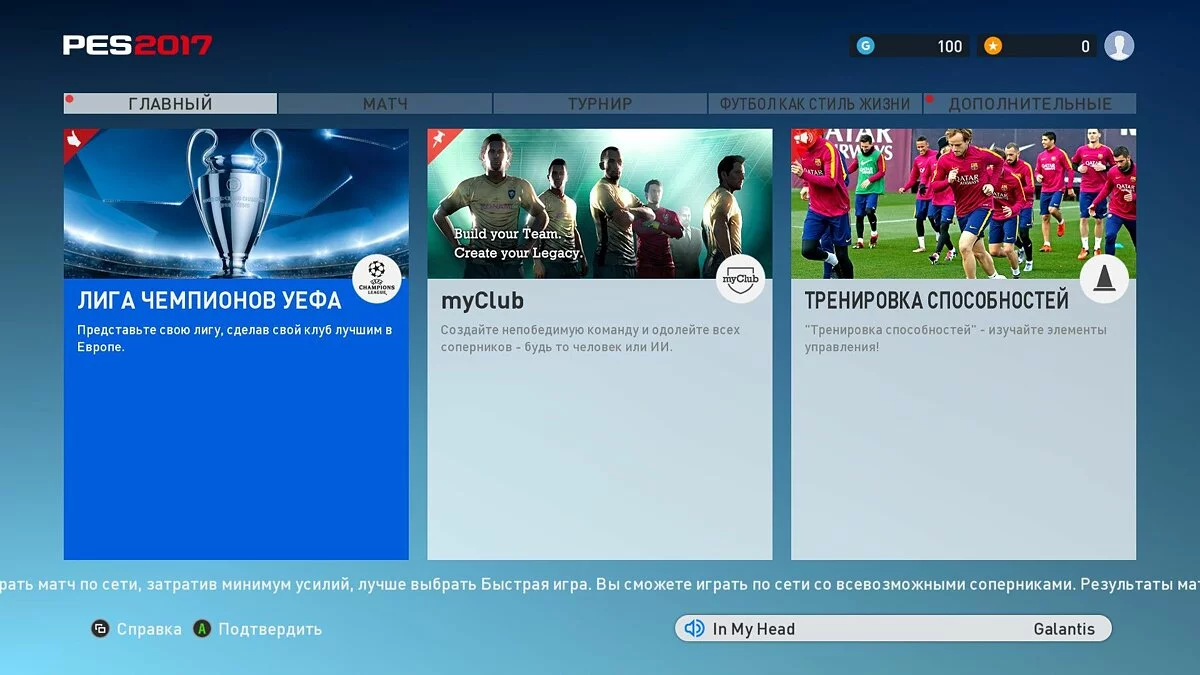Click the megaphone icon on the training card
The image size is (1200, 675).
tap(802, 140)
